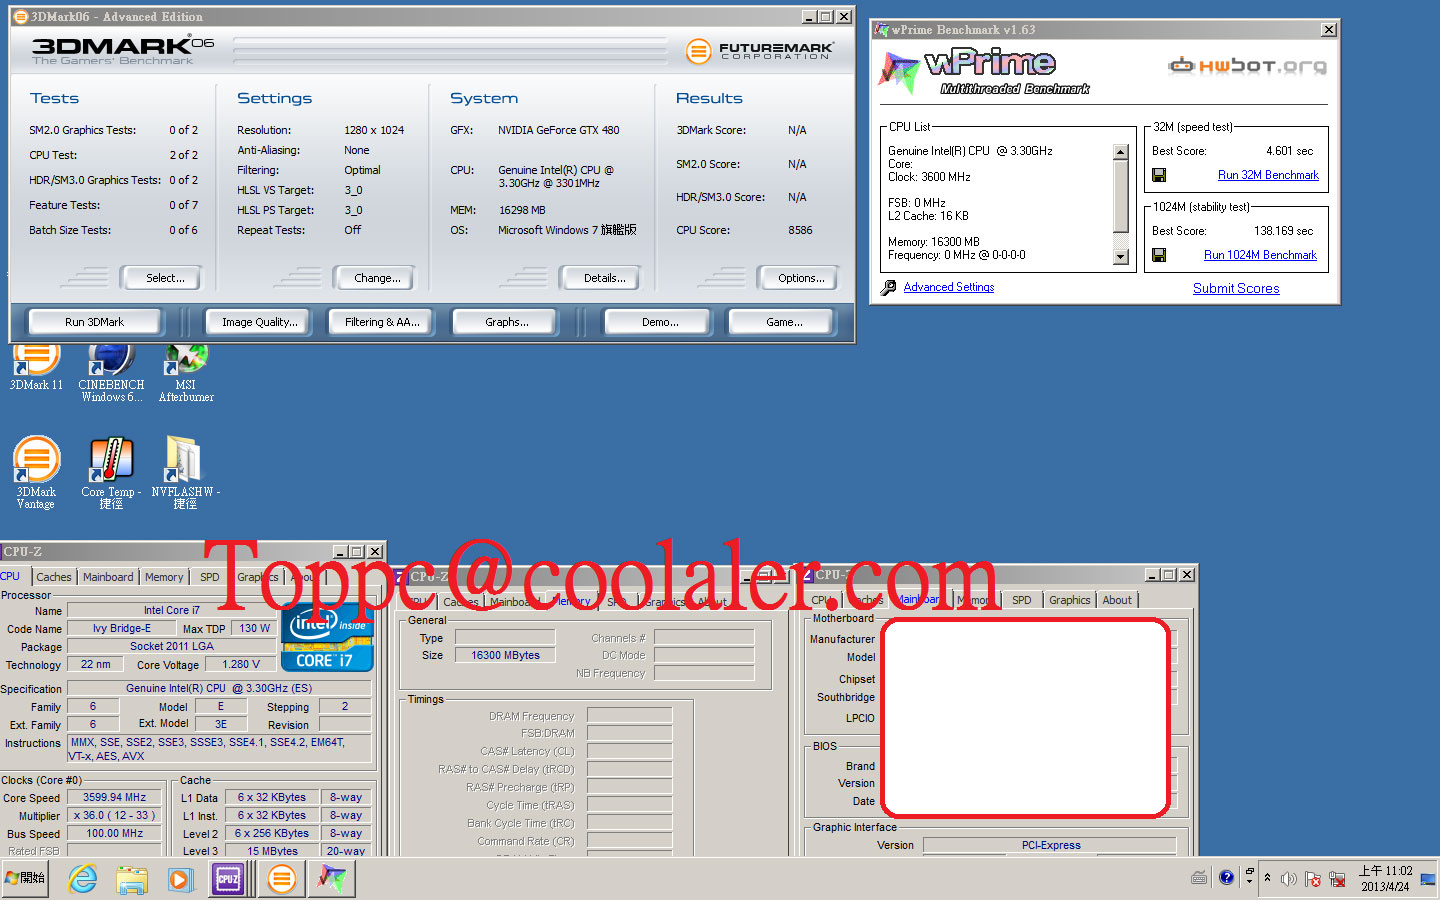Click Run 32M Benchmark link
Screen dimensions: 1440x900
click(x=1268, y=175)
